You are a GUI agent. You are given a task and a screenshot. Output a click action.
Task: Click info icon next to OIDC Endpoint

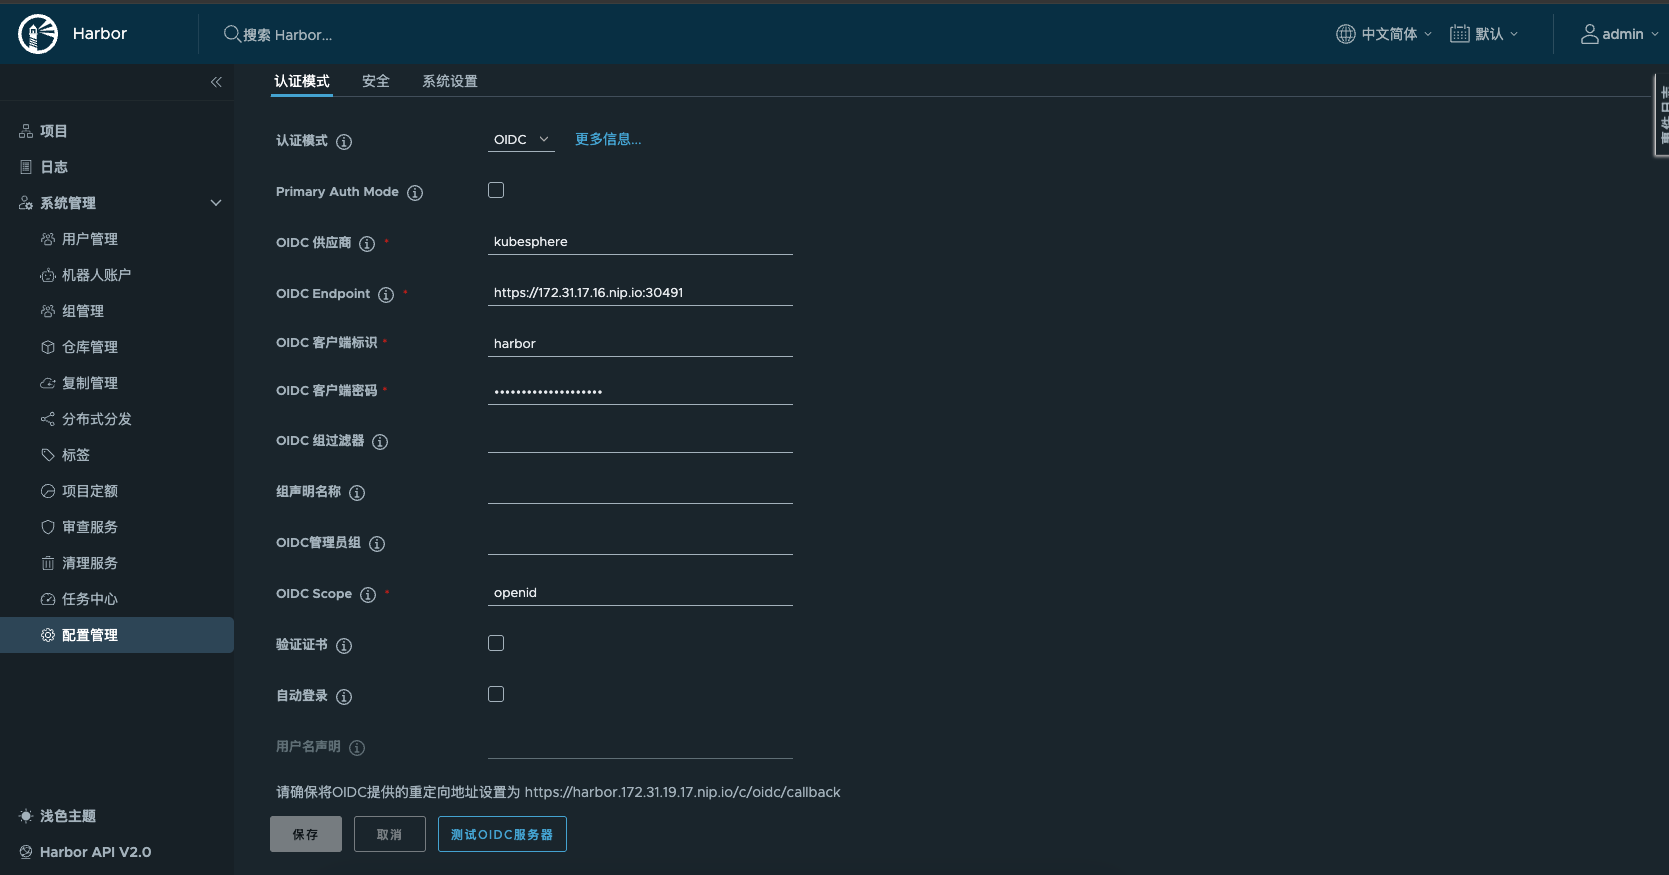point(386,295)
